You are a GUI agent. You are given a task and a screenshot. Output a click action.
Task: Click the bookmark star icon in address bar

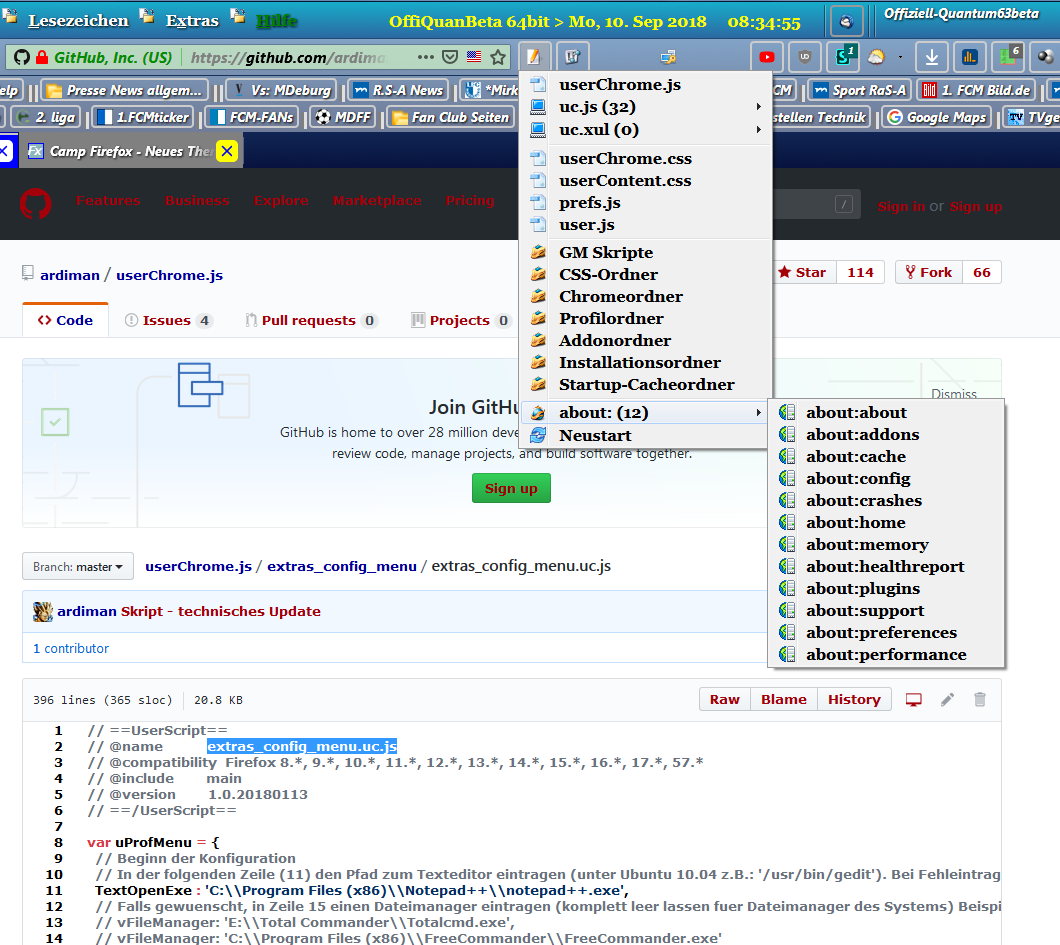point(498,57)
